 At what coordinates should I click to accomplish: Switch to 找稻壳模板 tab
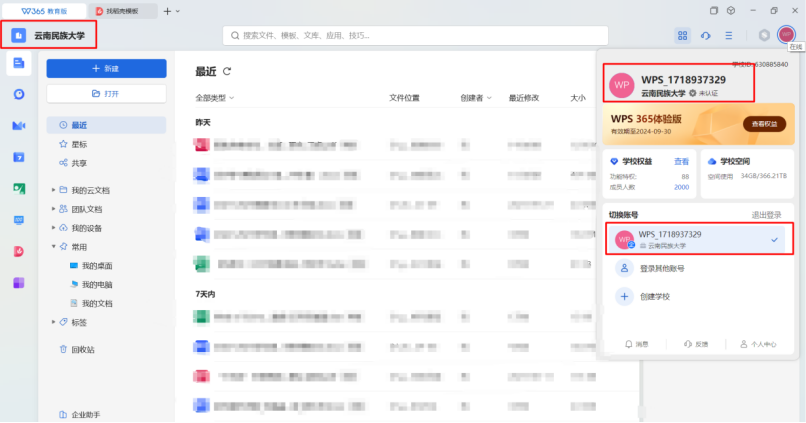[x=122, y=11]
